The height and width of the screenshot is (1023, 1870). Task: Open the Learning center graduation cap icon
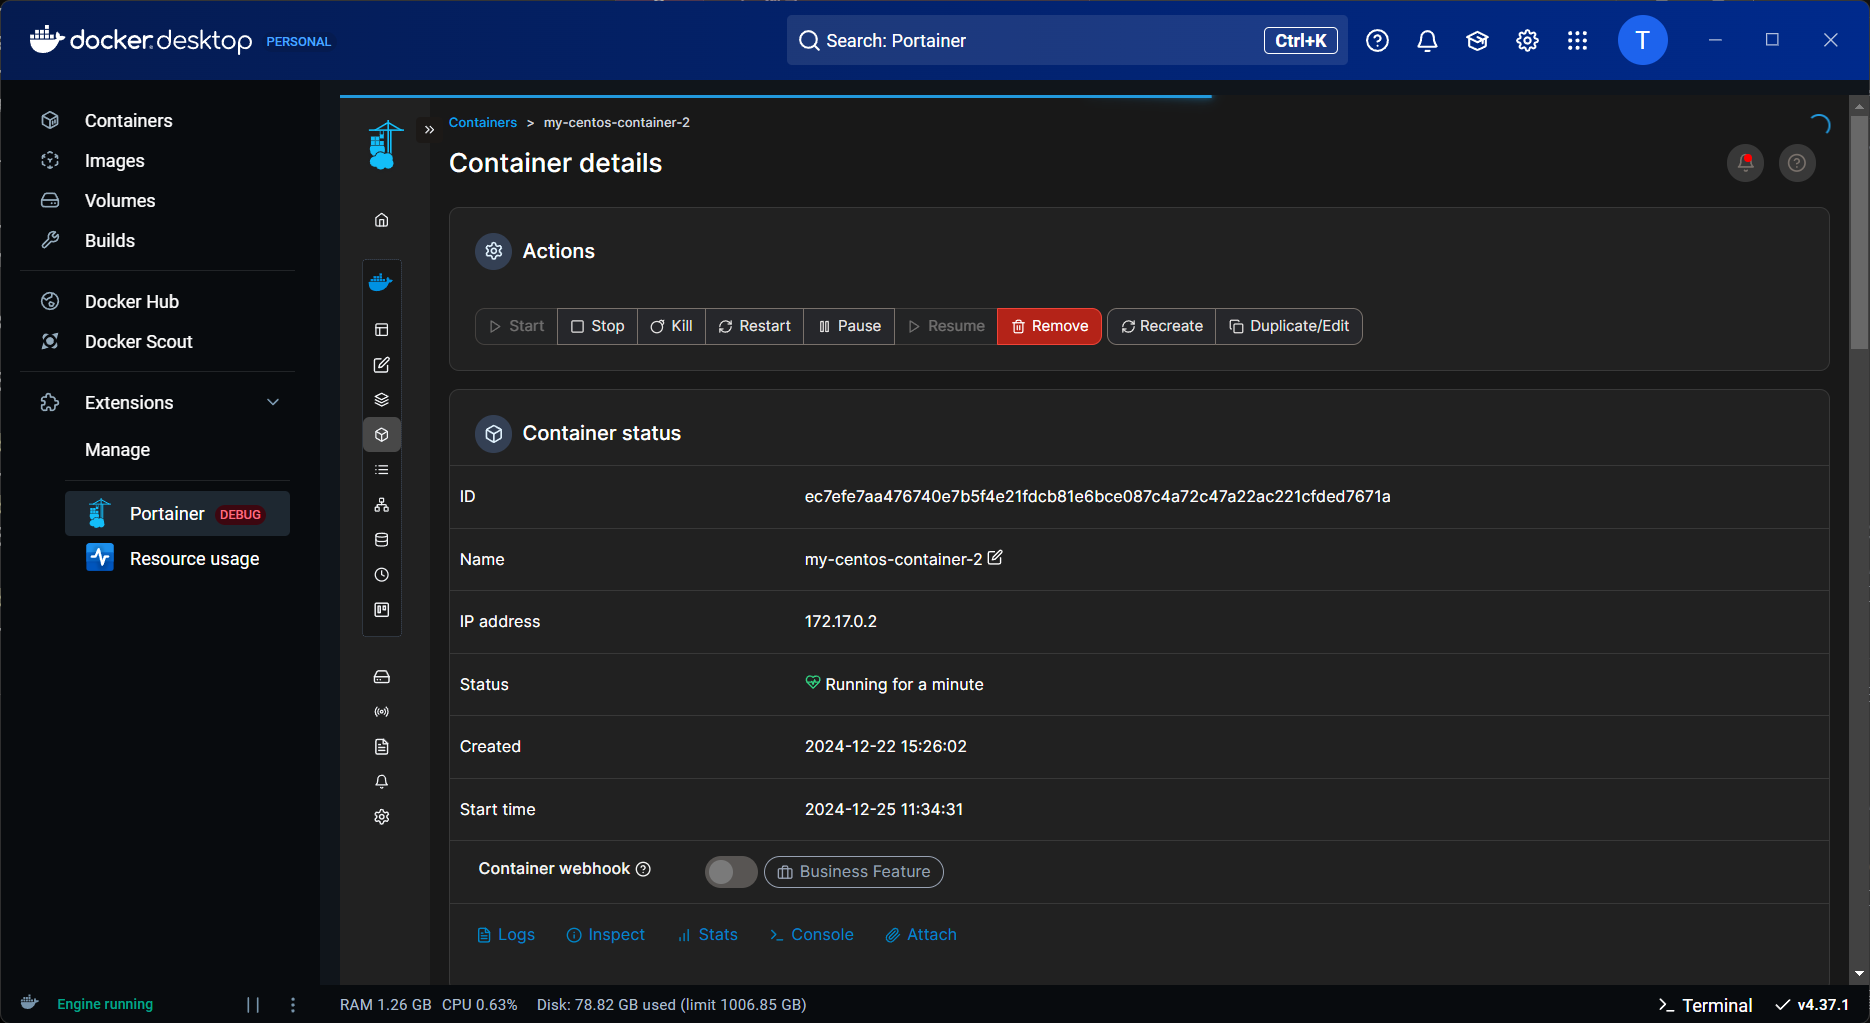point(1477,41)
